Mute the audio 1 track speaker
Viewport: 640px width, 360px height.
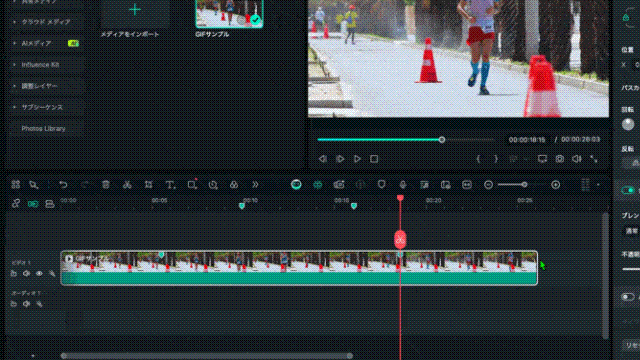coord(27,304)
